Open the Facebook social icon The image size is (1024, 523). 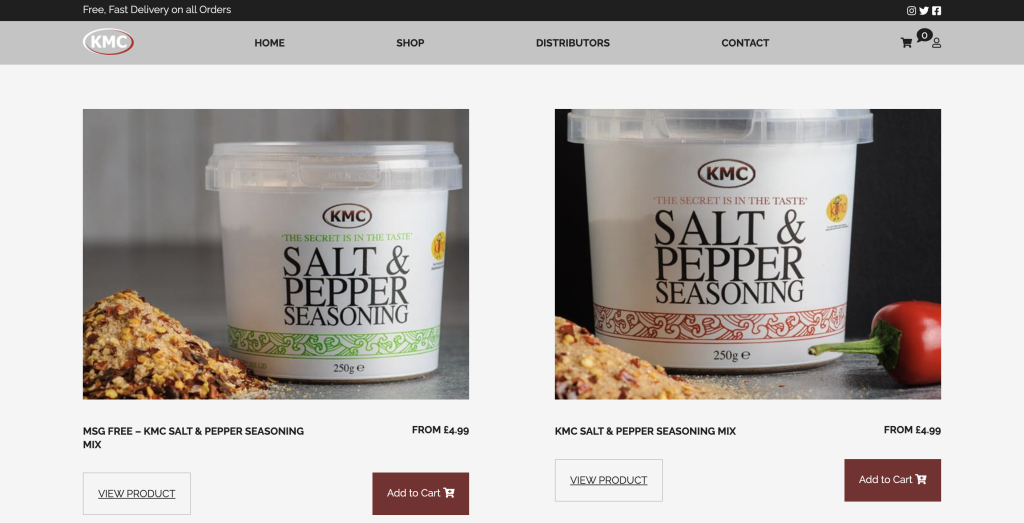936,10
